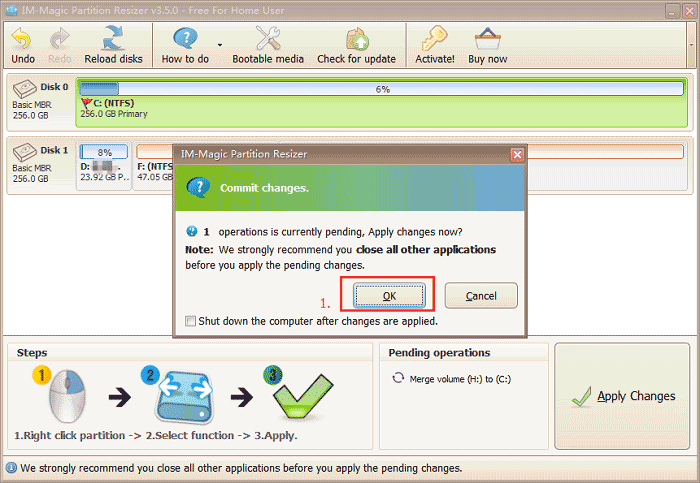Click Disk 1 Basic MBR label
The width and height of the screenshot is (700, 483).
tap(32, 168)
